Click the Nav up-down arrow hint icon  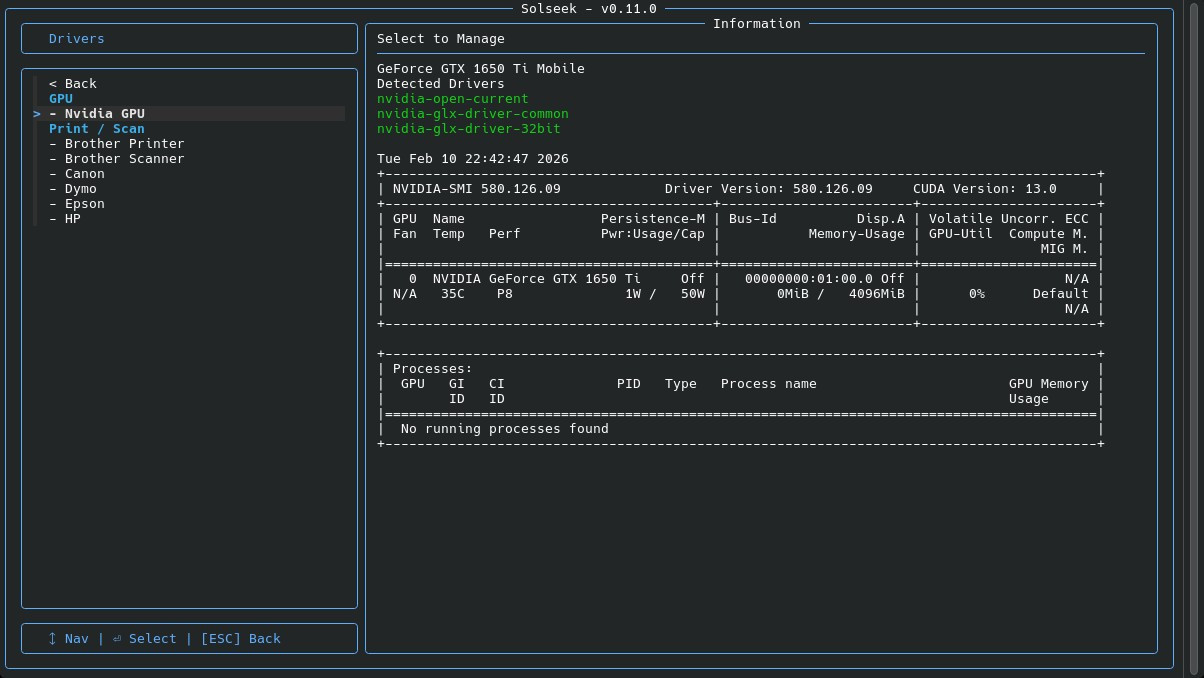52,639
